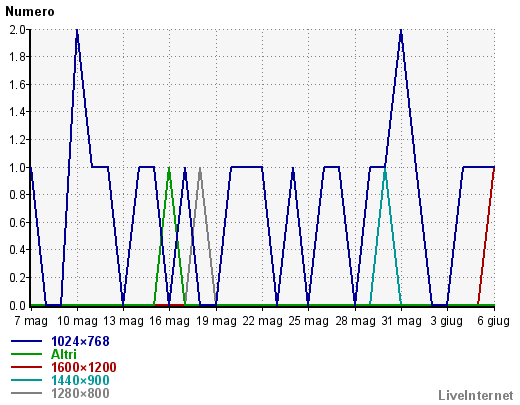Click the gray 1280×800 peak near 18 mag

(200, 168)
